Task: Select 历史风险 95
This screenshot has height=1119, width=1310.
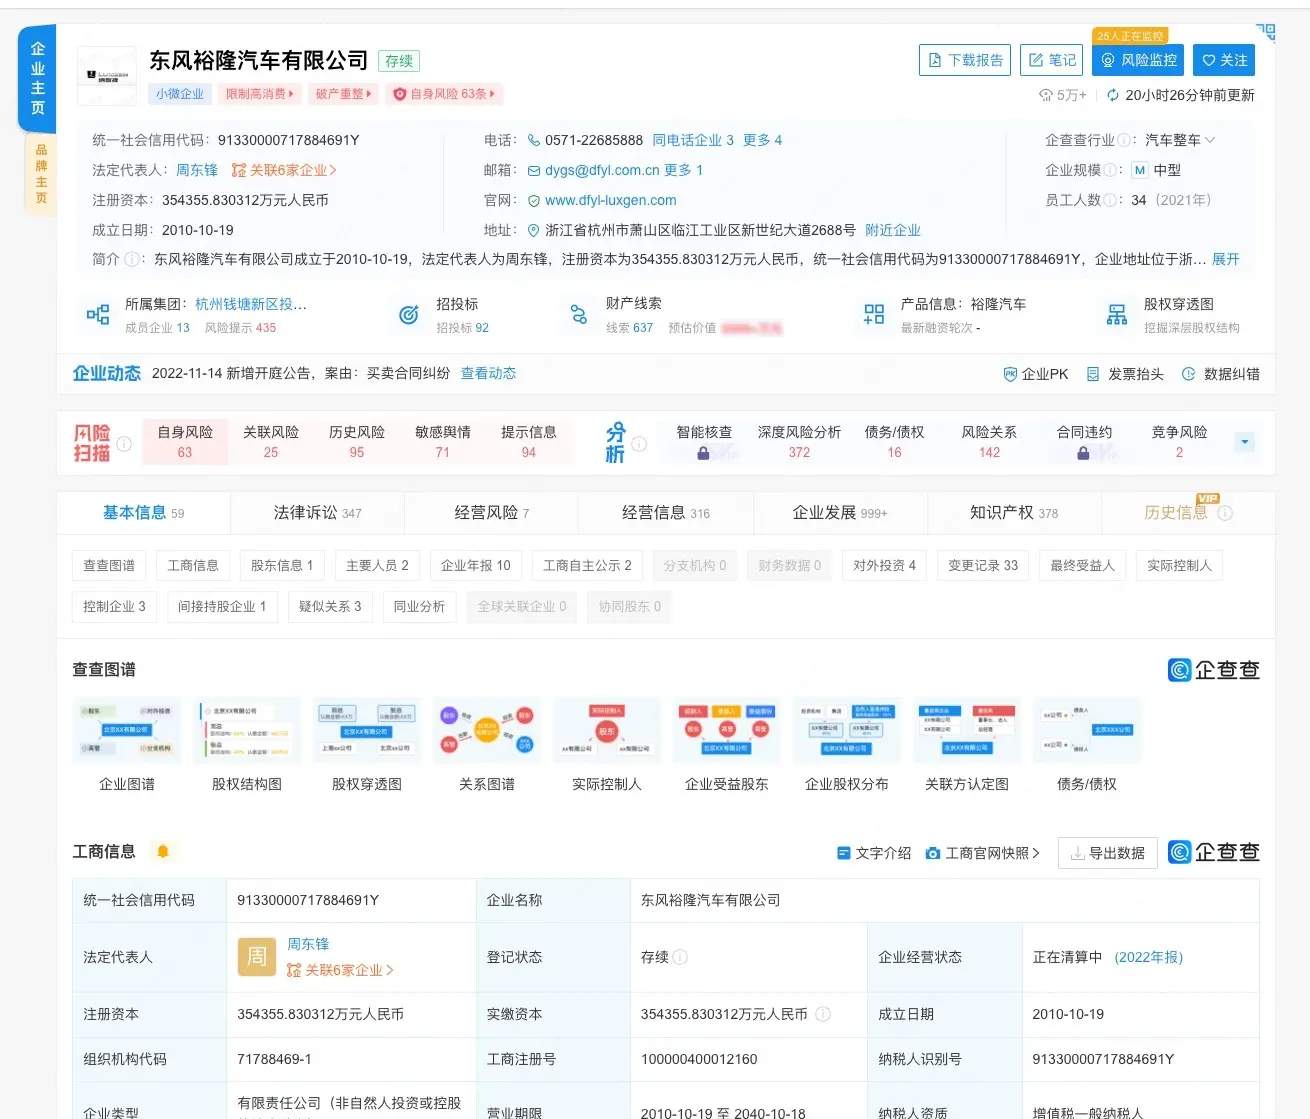Action: [x=357, y=442]
